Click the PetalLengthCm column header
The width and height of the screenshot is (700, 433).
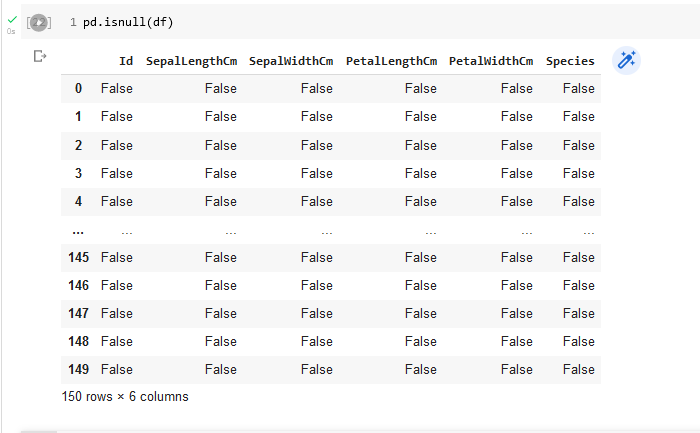pyautogui.click(x=391, y=61)
